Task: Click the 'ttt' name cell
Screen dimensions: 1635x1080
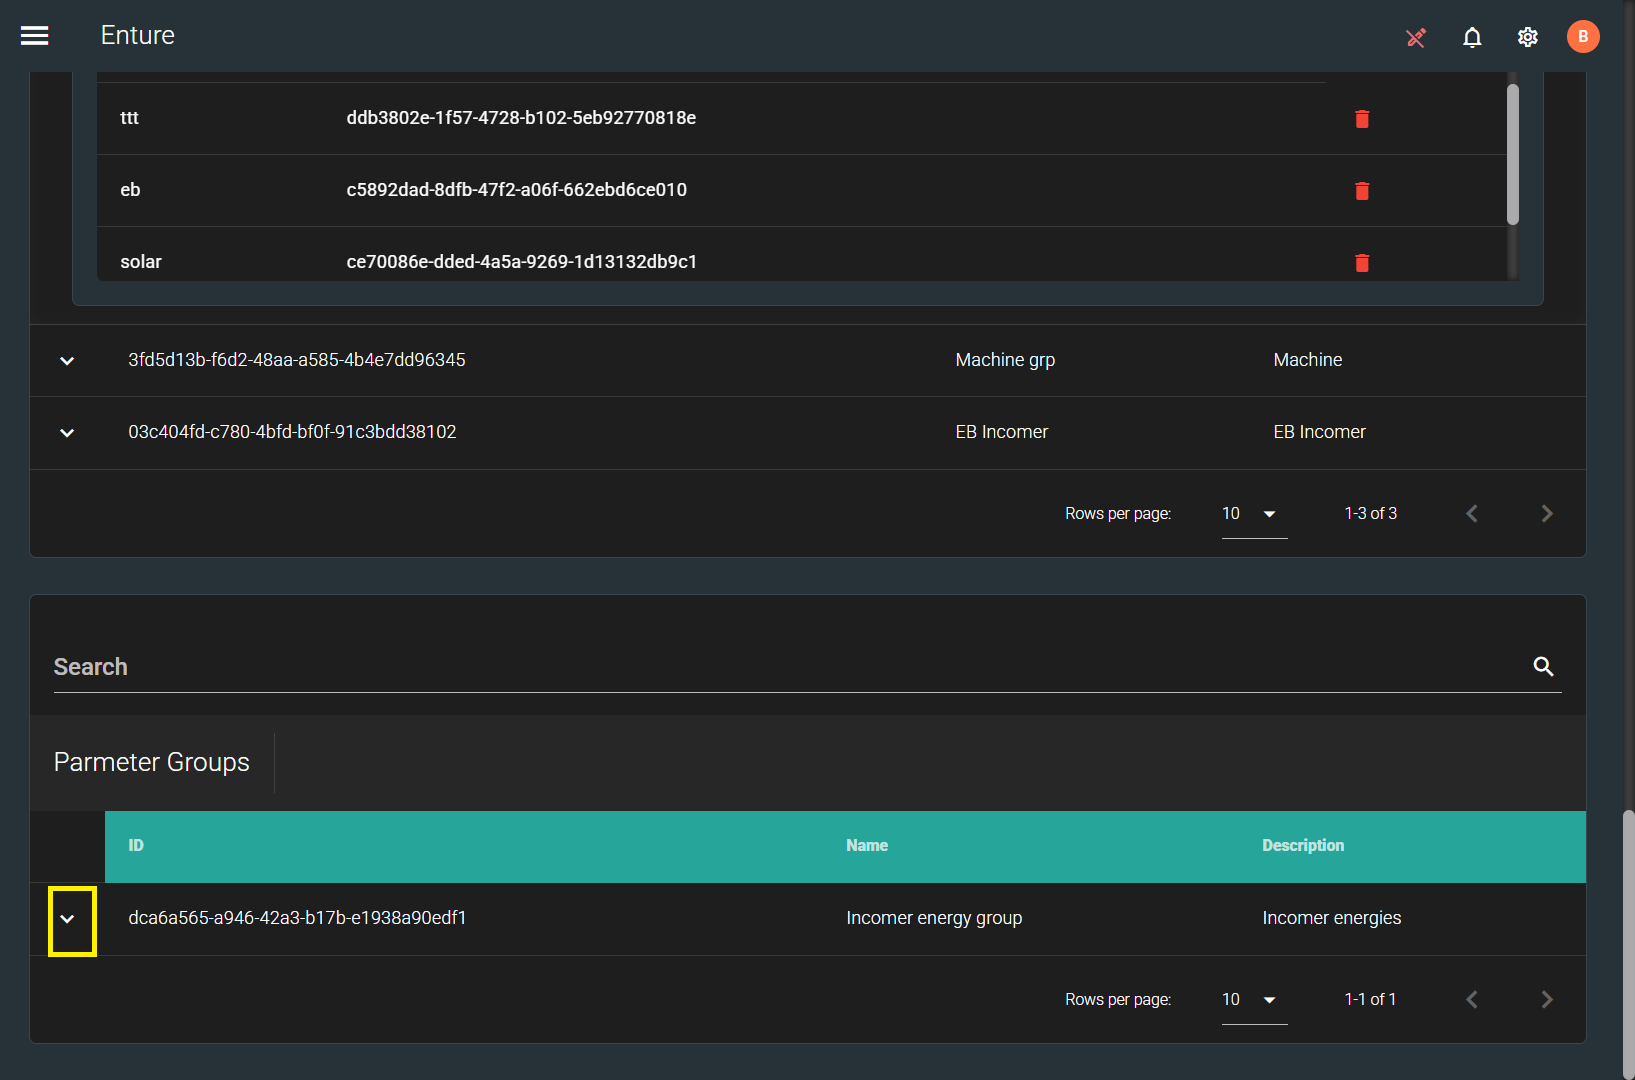Action: [x=129, y=118]
